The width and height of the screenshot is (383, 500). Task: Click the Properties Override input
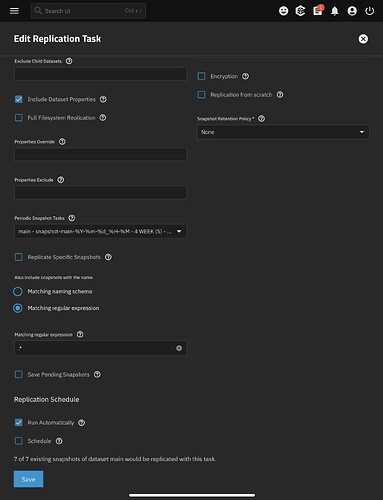click(x=100, y=154)
